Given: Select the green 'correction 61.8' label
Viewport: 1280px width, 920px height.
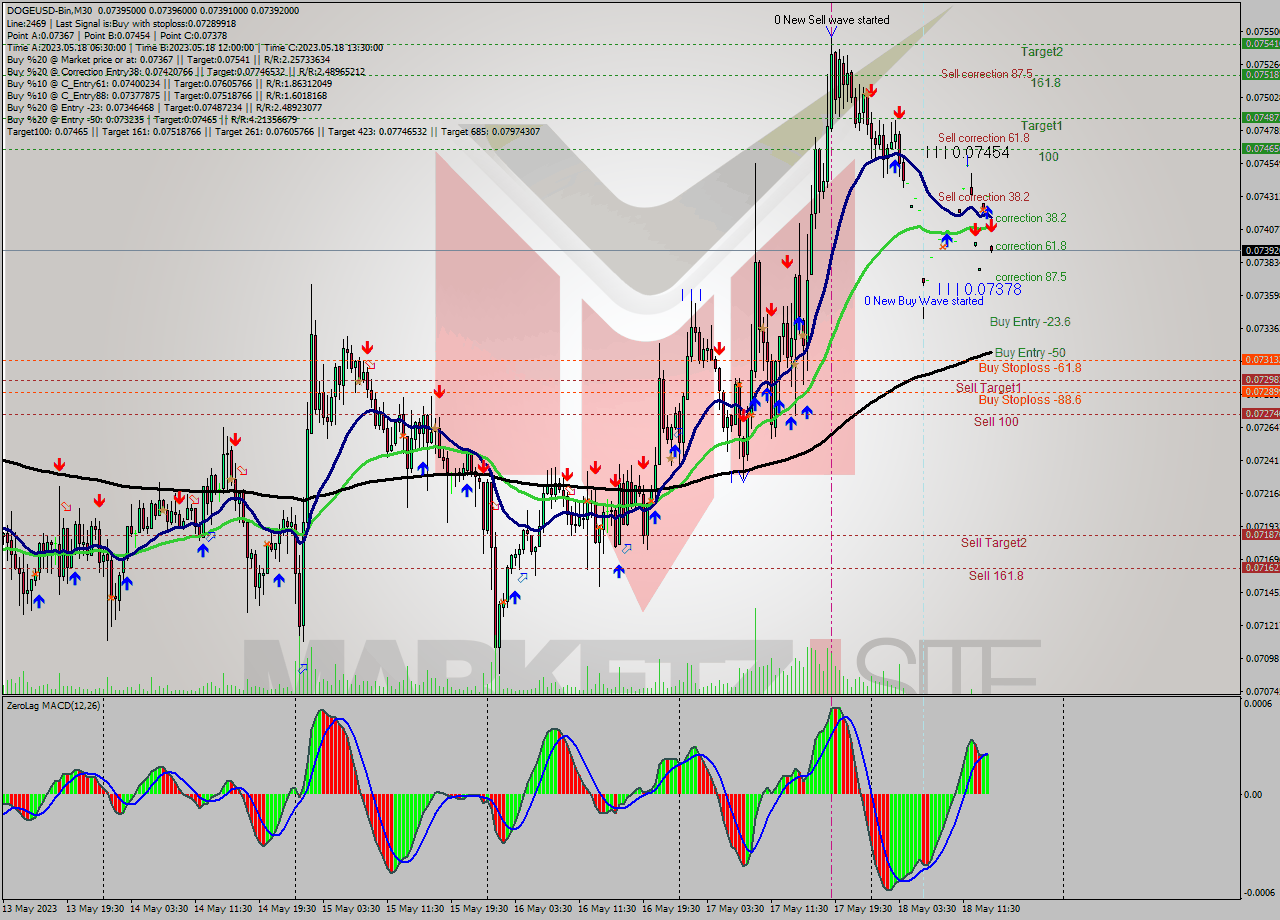Looking at the screenshot, I should pos(1030,246).
